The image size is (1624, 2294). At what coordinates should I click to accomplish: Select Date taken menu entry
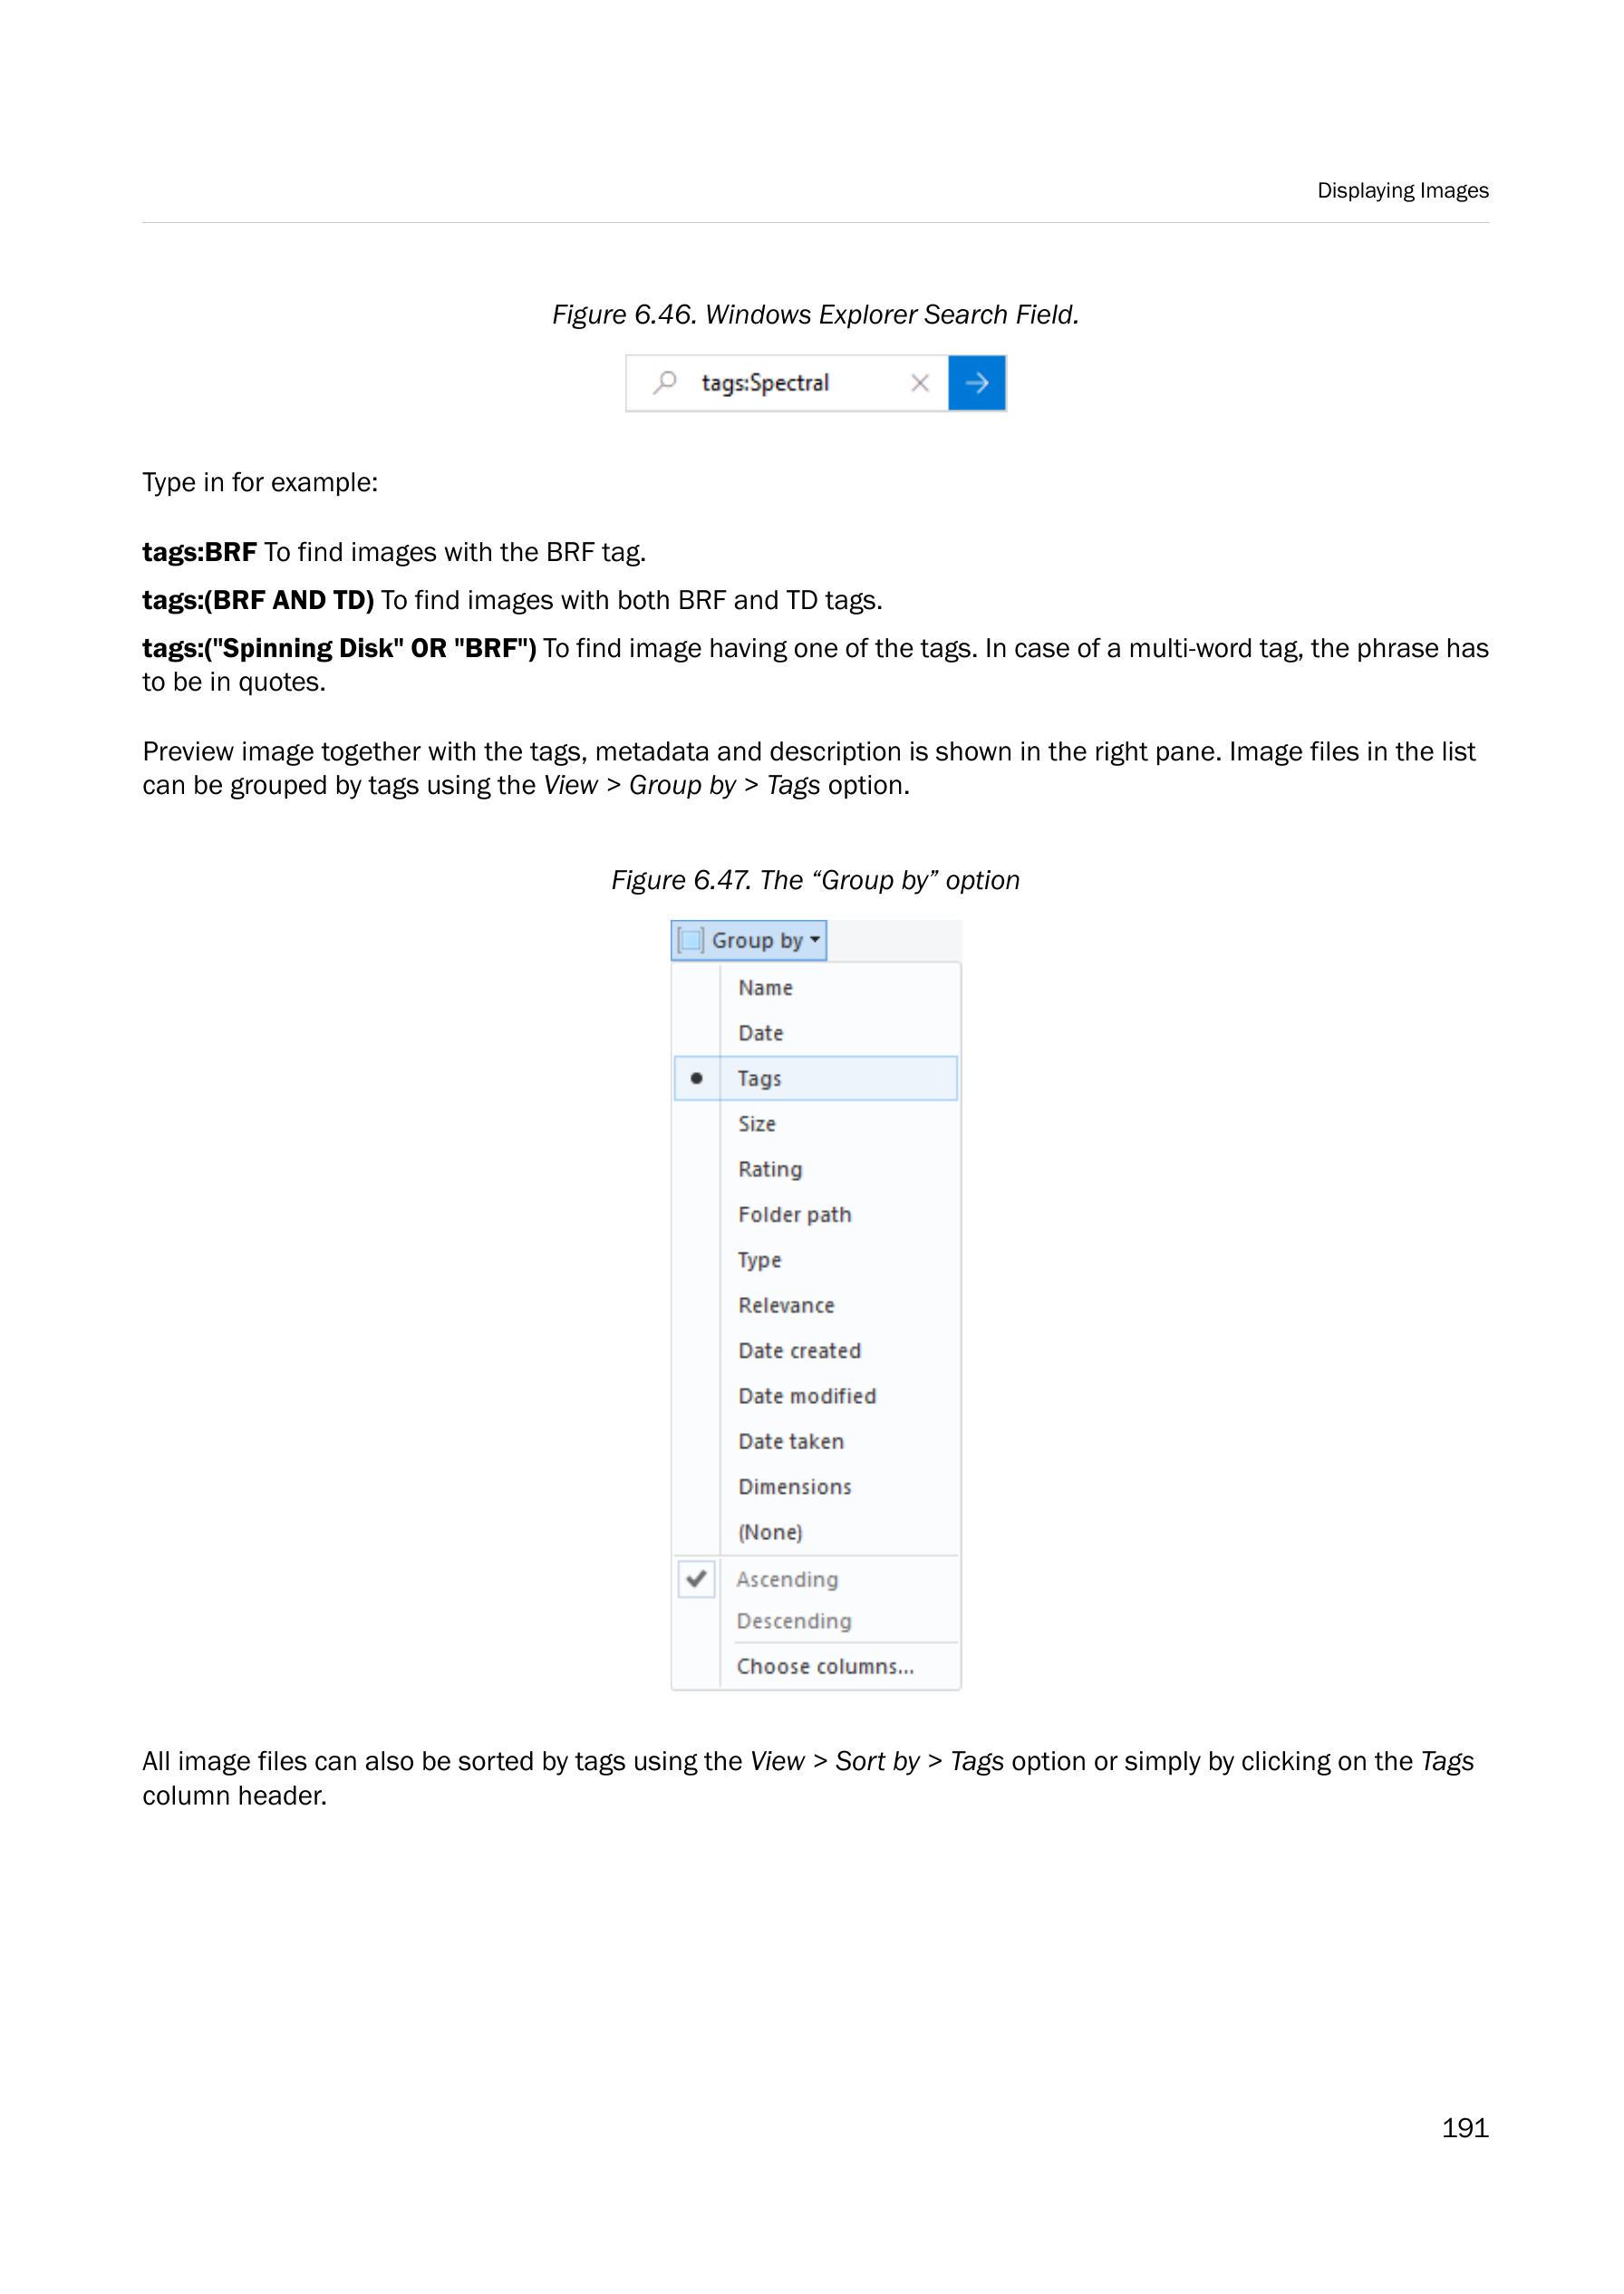(x=790, y=1441)
